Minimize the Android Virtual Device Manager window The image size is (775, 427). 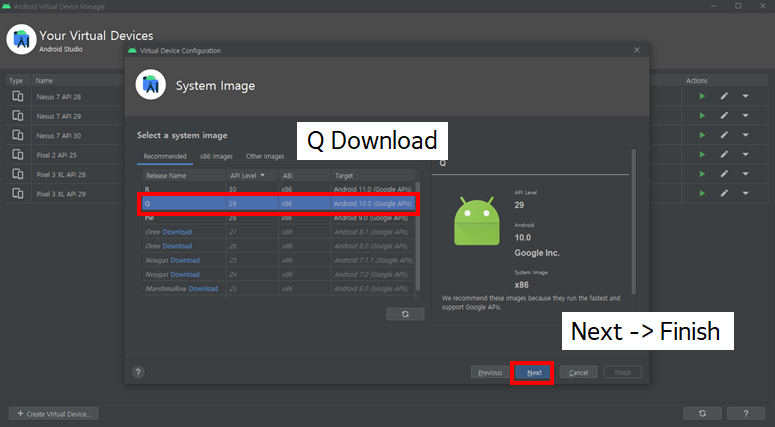(713, 6)
